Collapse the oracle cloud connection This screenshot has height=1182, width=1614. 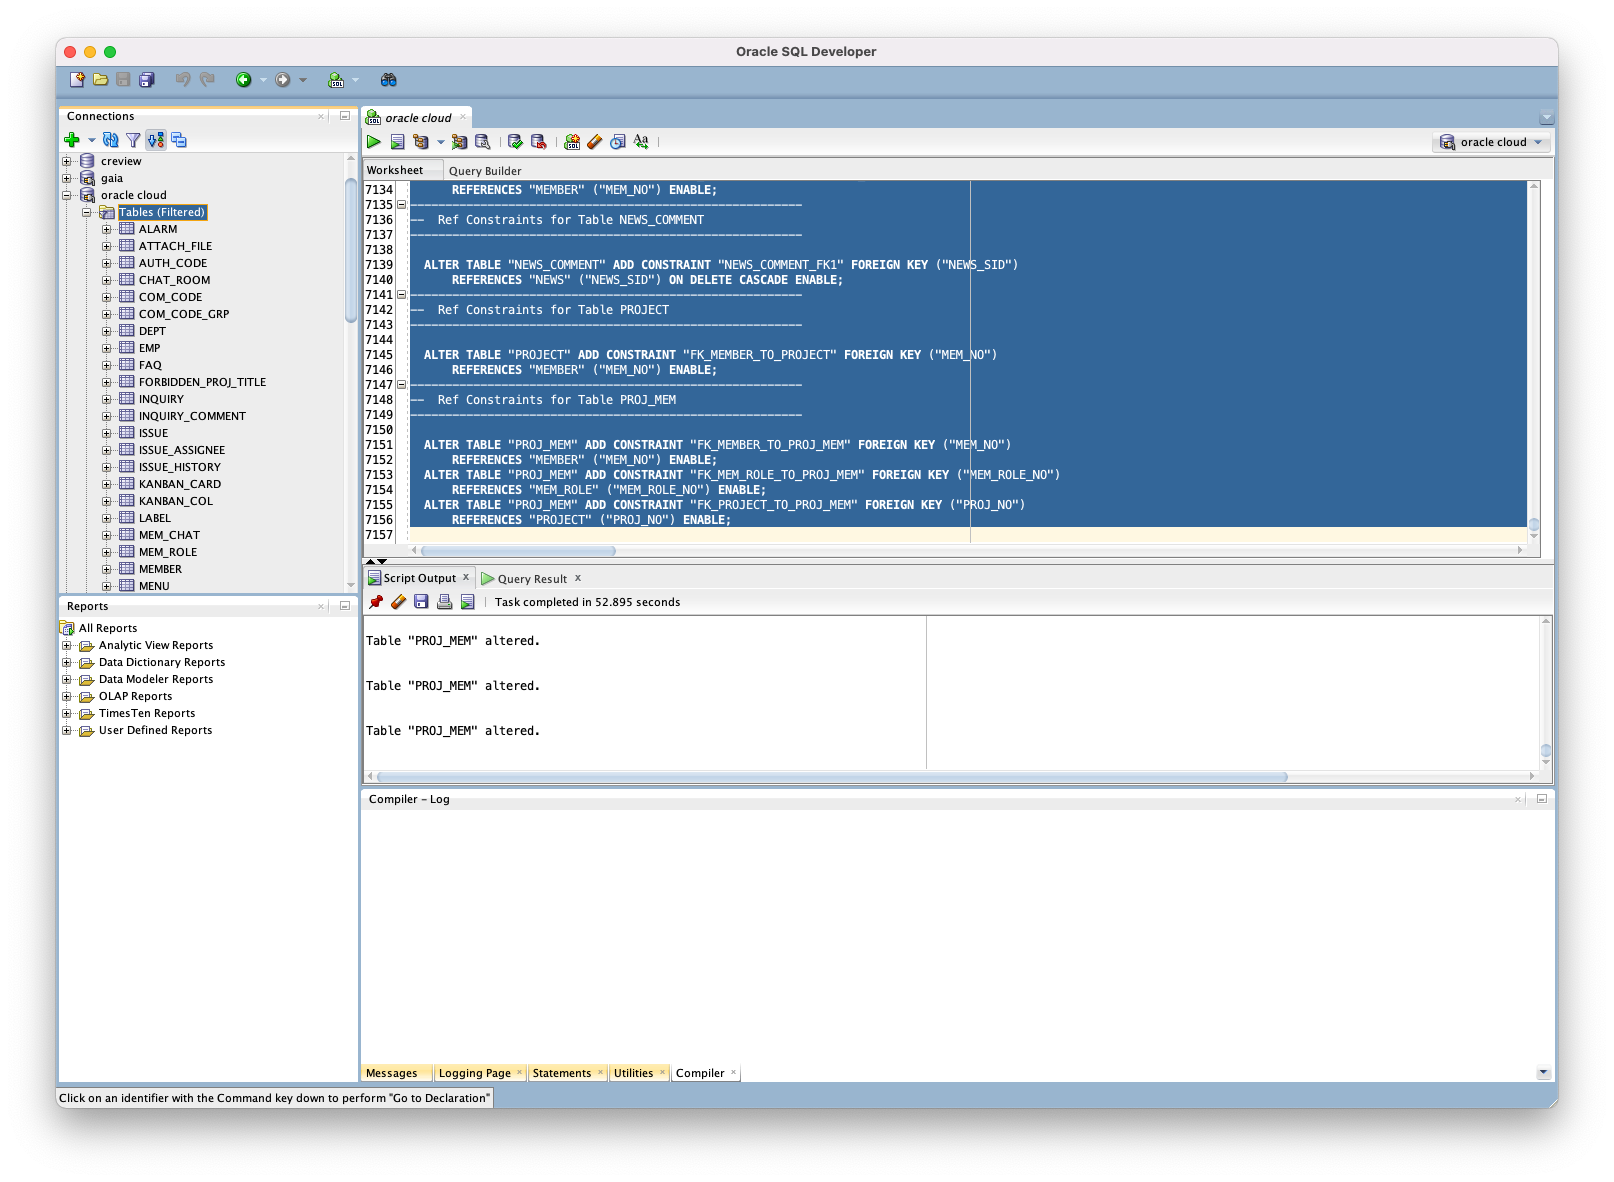[x=67, y=195]
